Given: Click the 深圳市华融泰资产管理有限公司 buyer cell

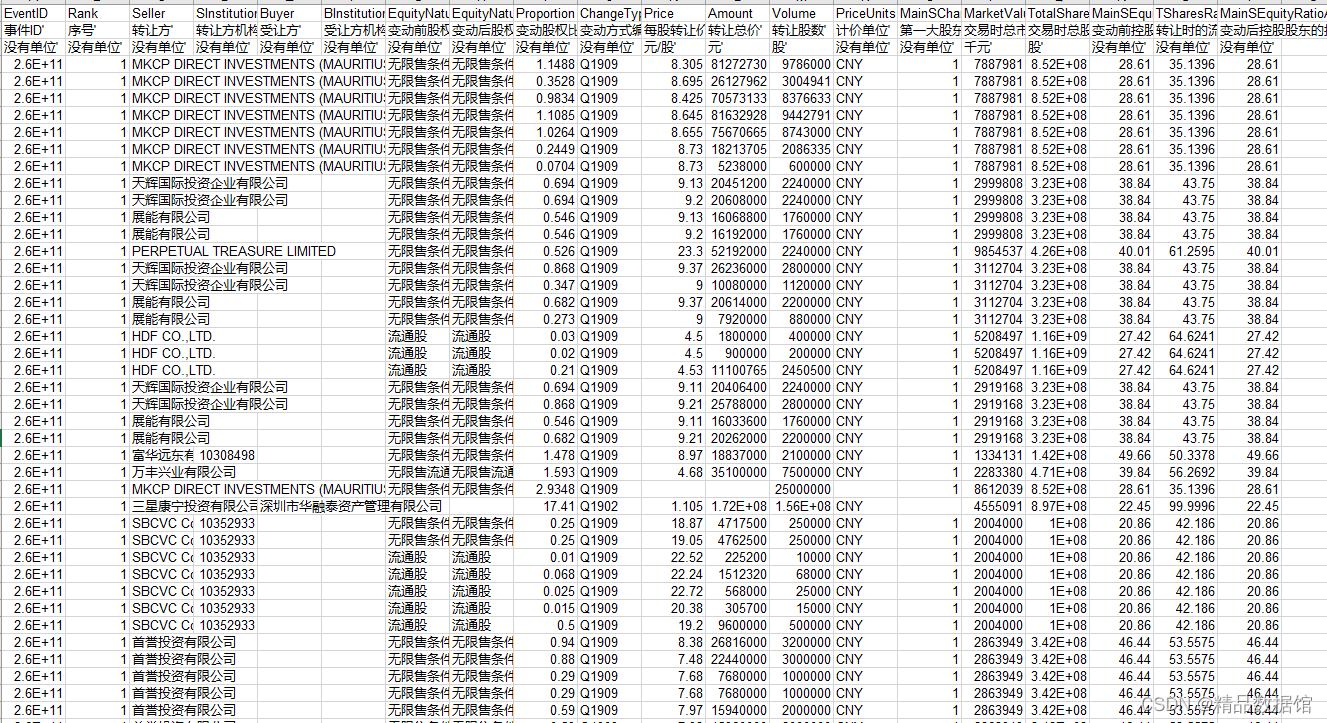Looking at the screenshot, I should click(350, 506).
